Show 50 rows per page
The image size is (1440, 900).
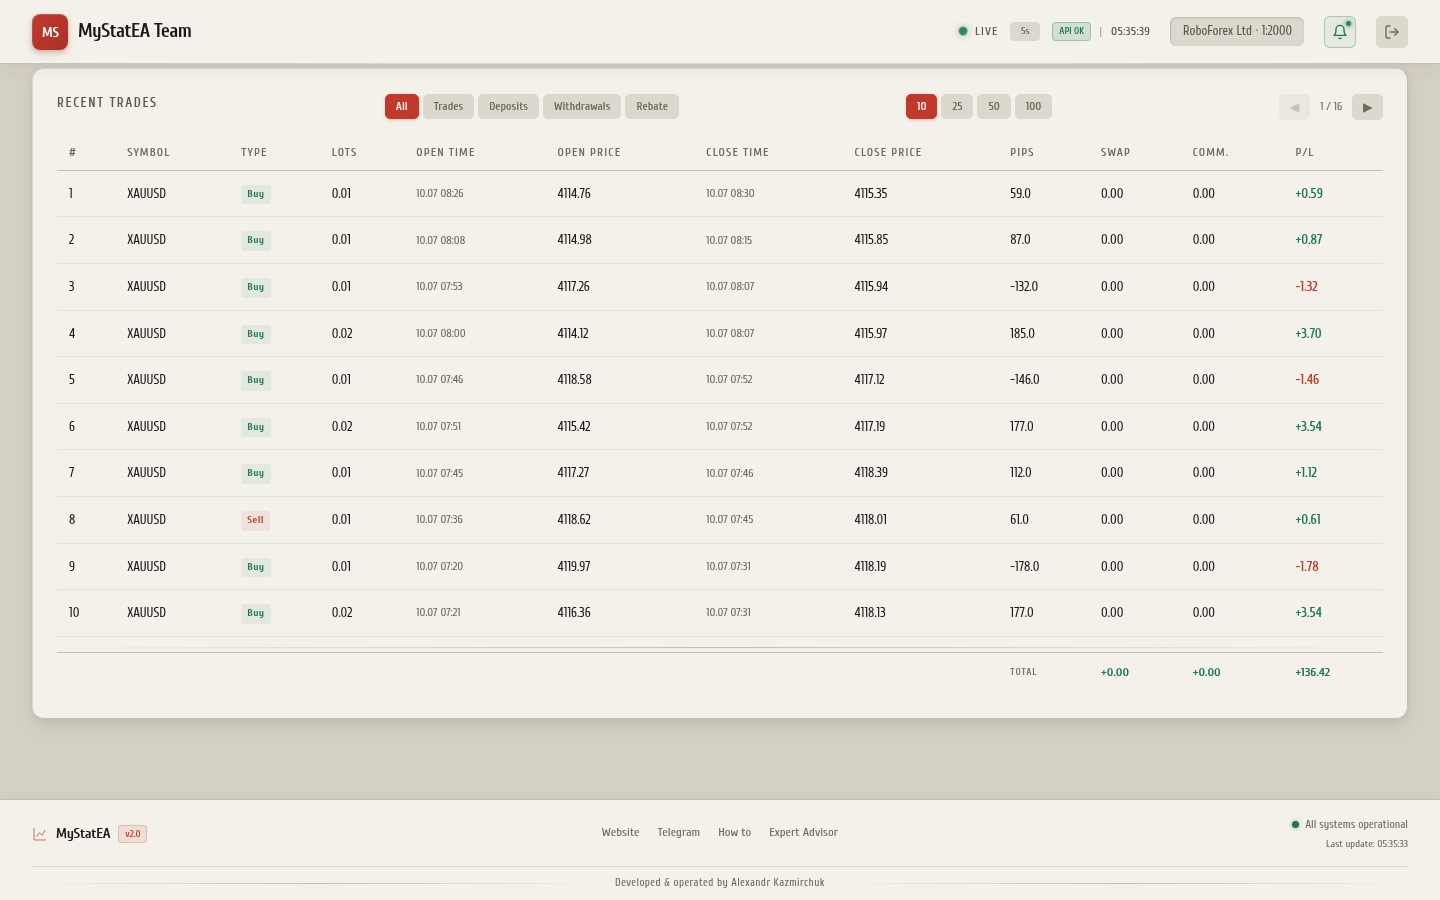tap(994, 107)
